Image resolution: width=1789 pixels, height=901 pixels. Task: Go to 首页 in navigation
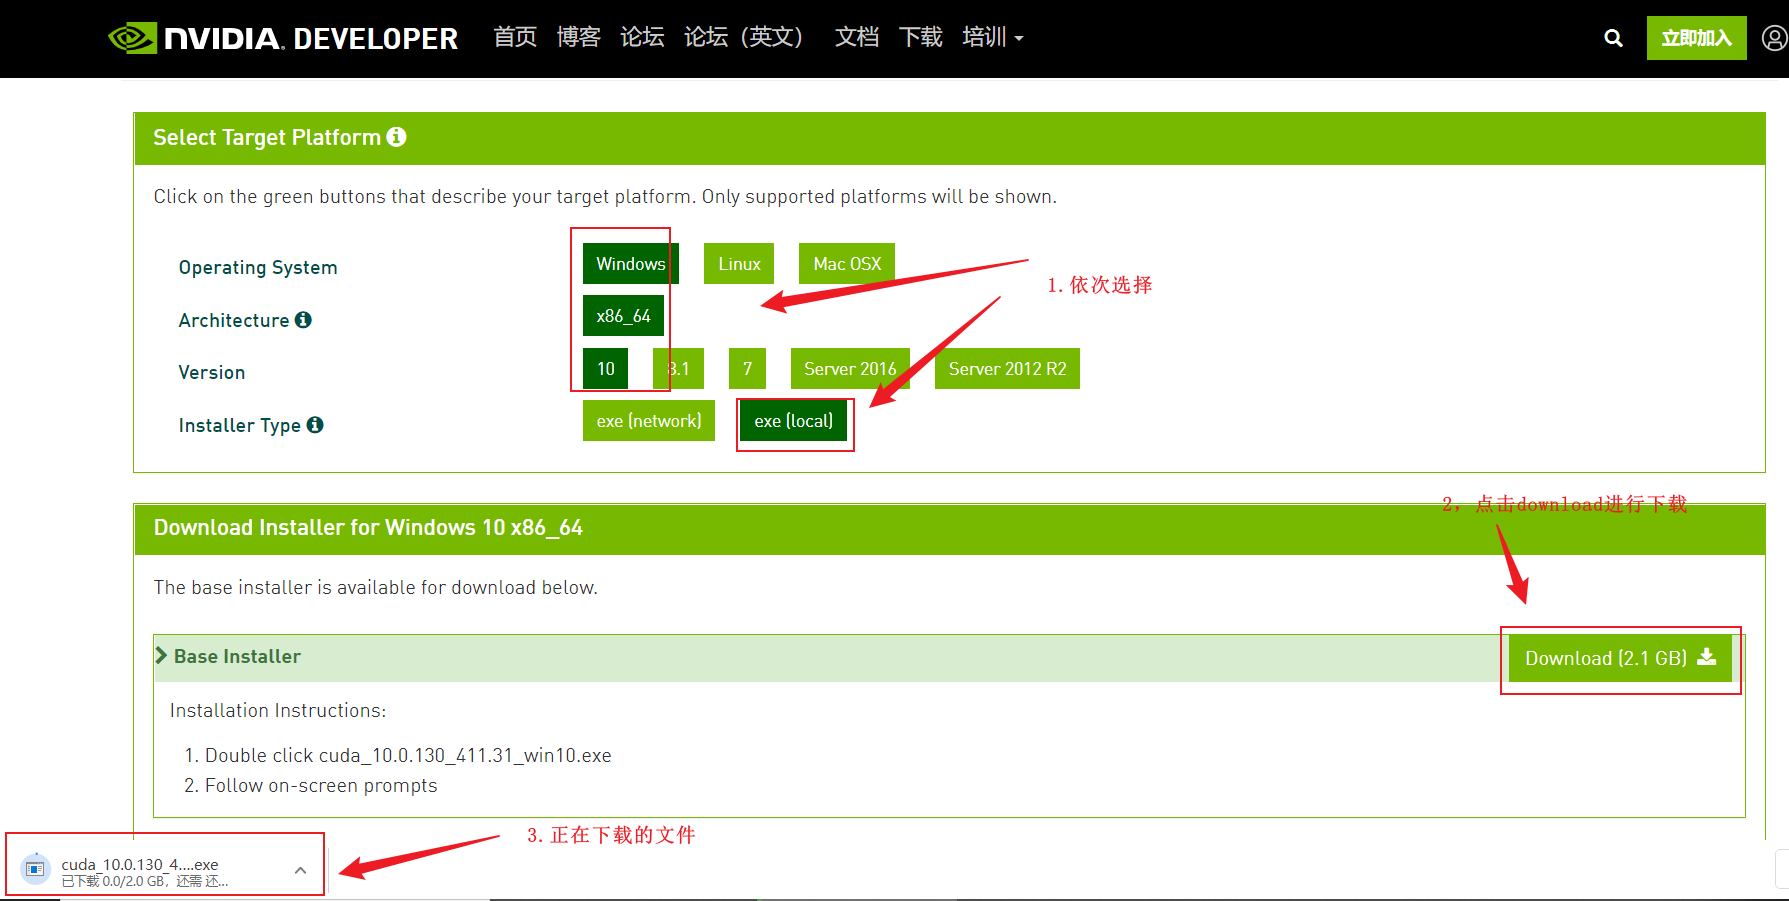[x=515, y=38]
